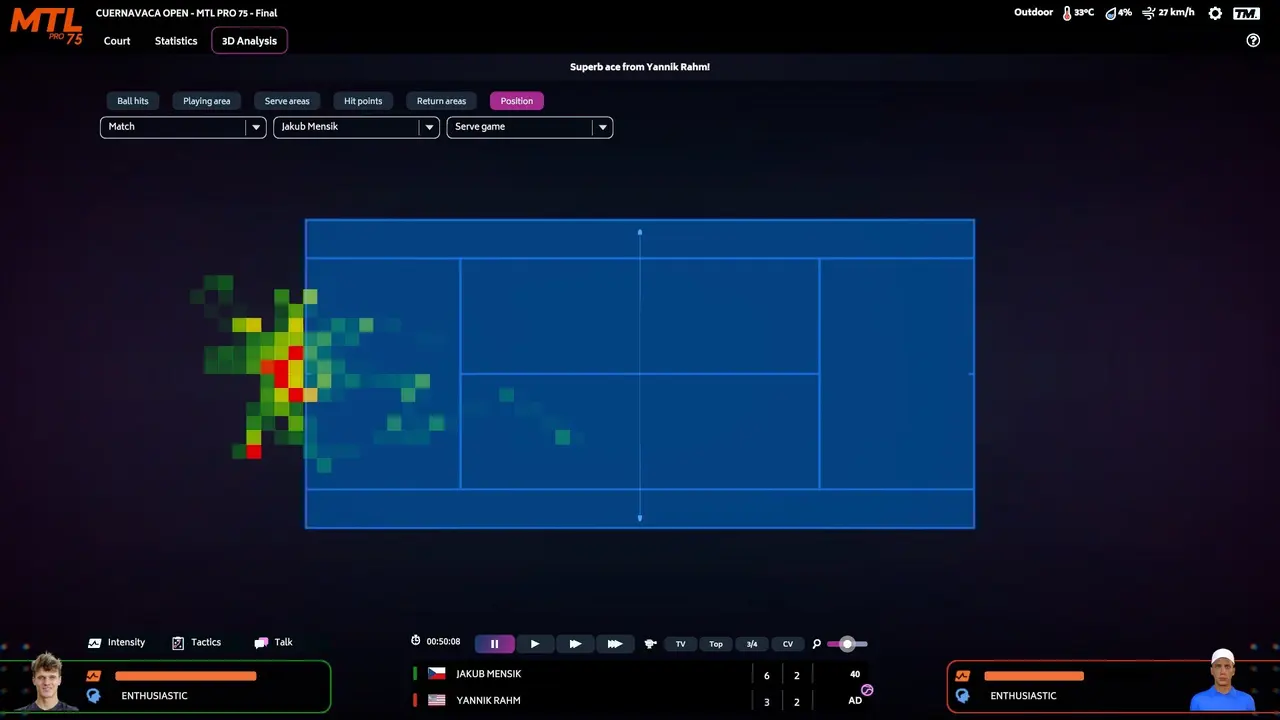This screenshot has width=1280, height=720.
Task: Play match at normal speed
Action: [534, 644]
